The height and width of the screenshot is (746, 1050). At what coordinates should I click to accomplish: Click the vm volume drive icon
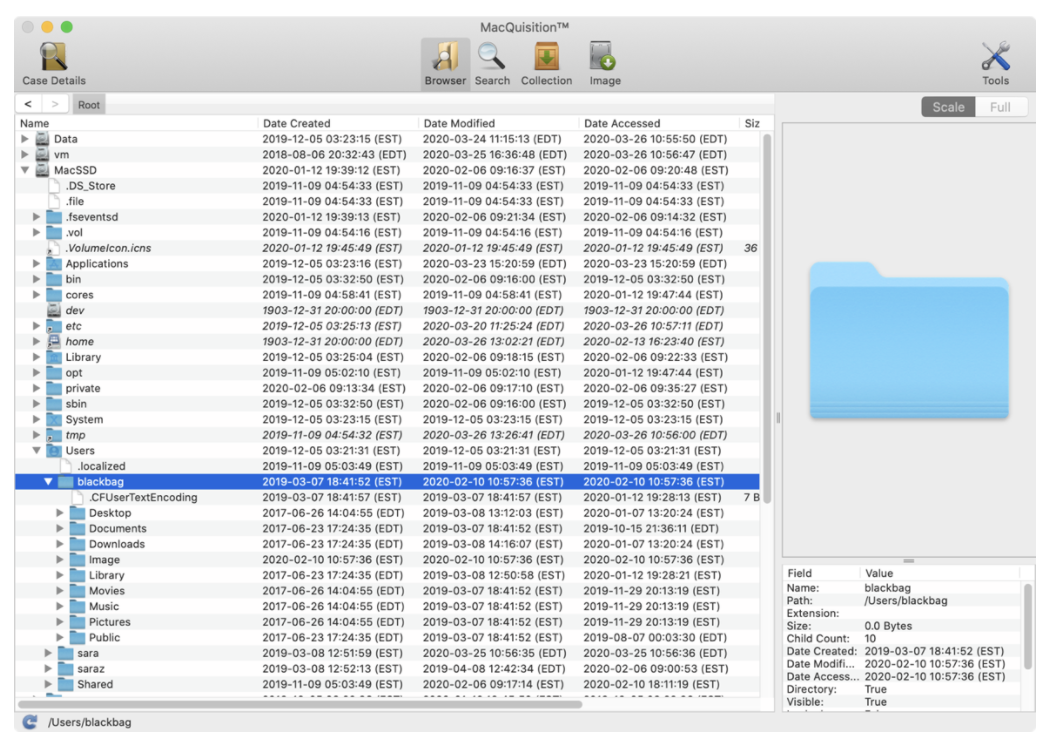(x=42, y=154)
